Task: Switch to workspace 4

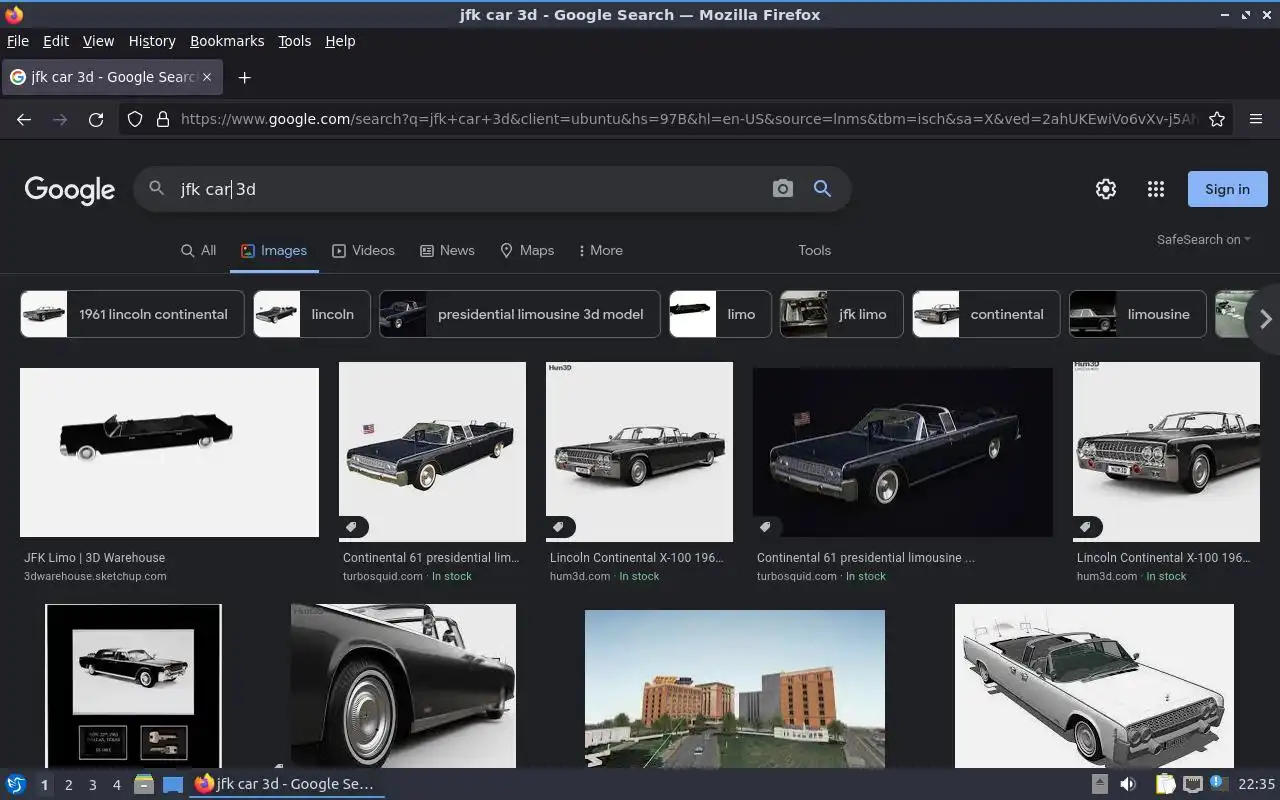Action: tap(116, 785)
